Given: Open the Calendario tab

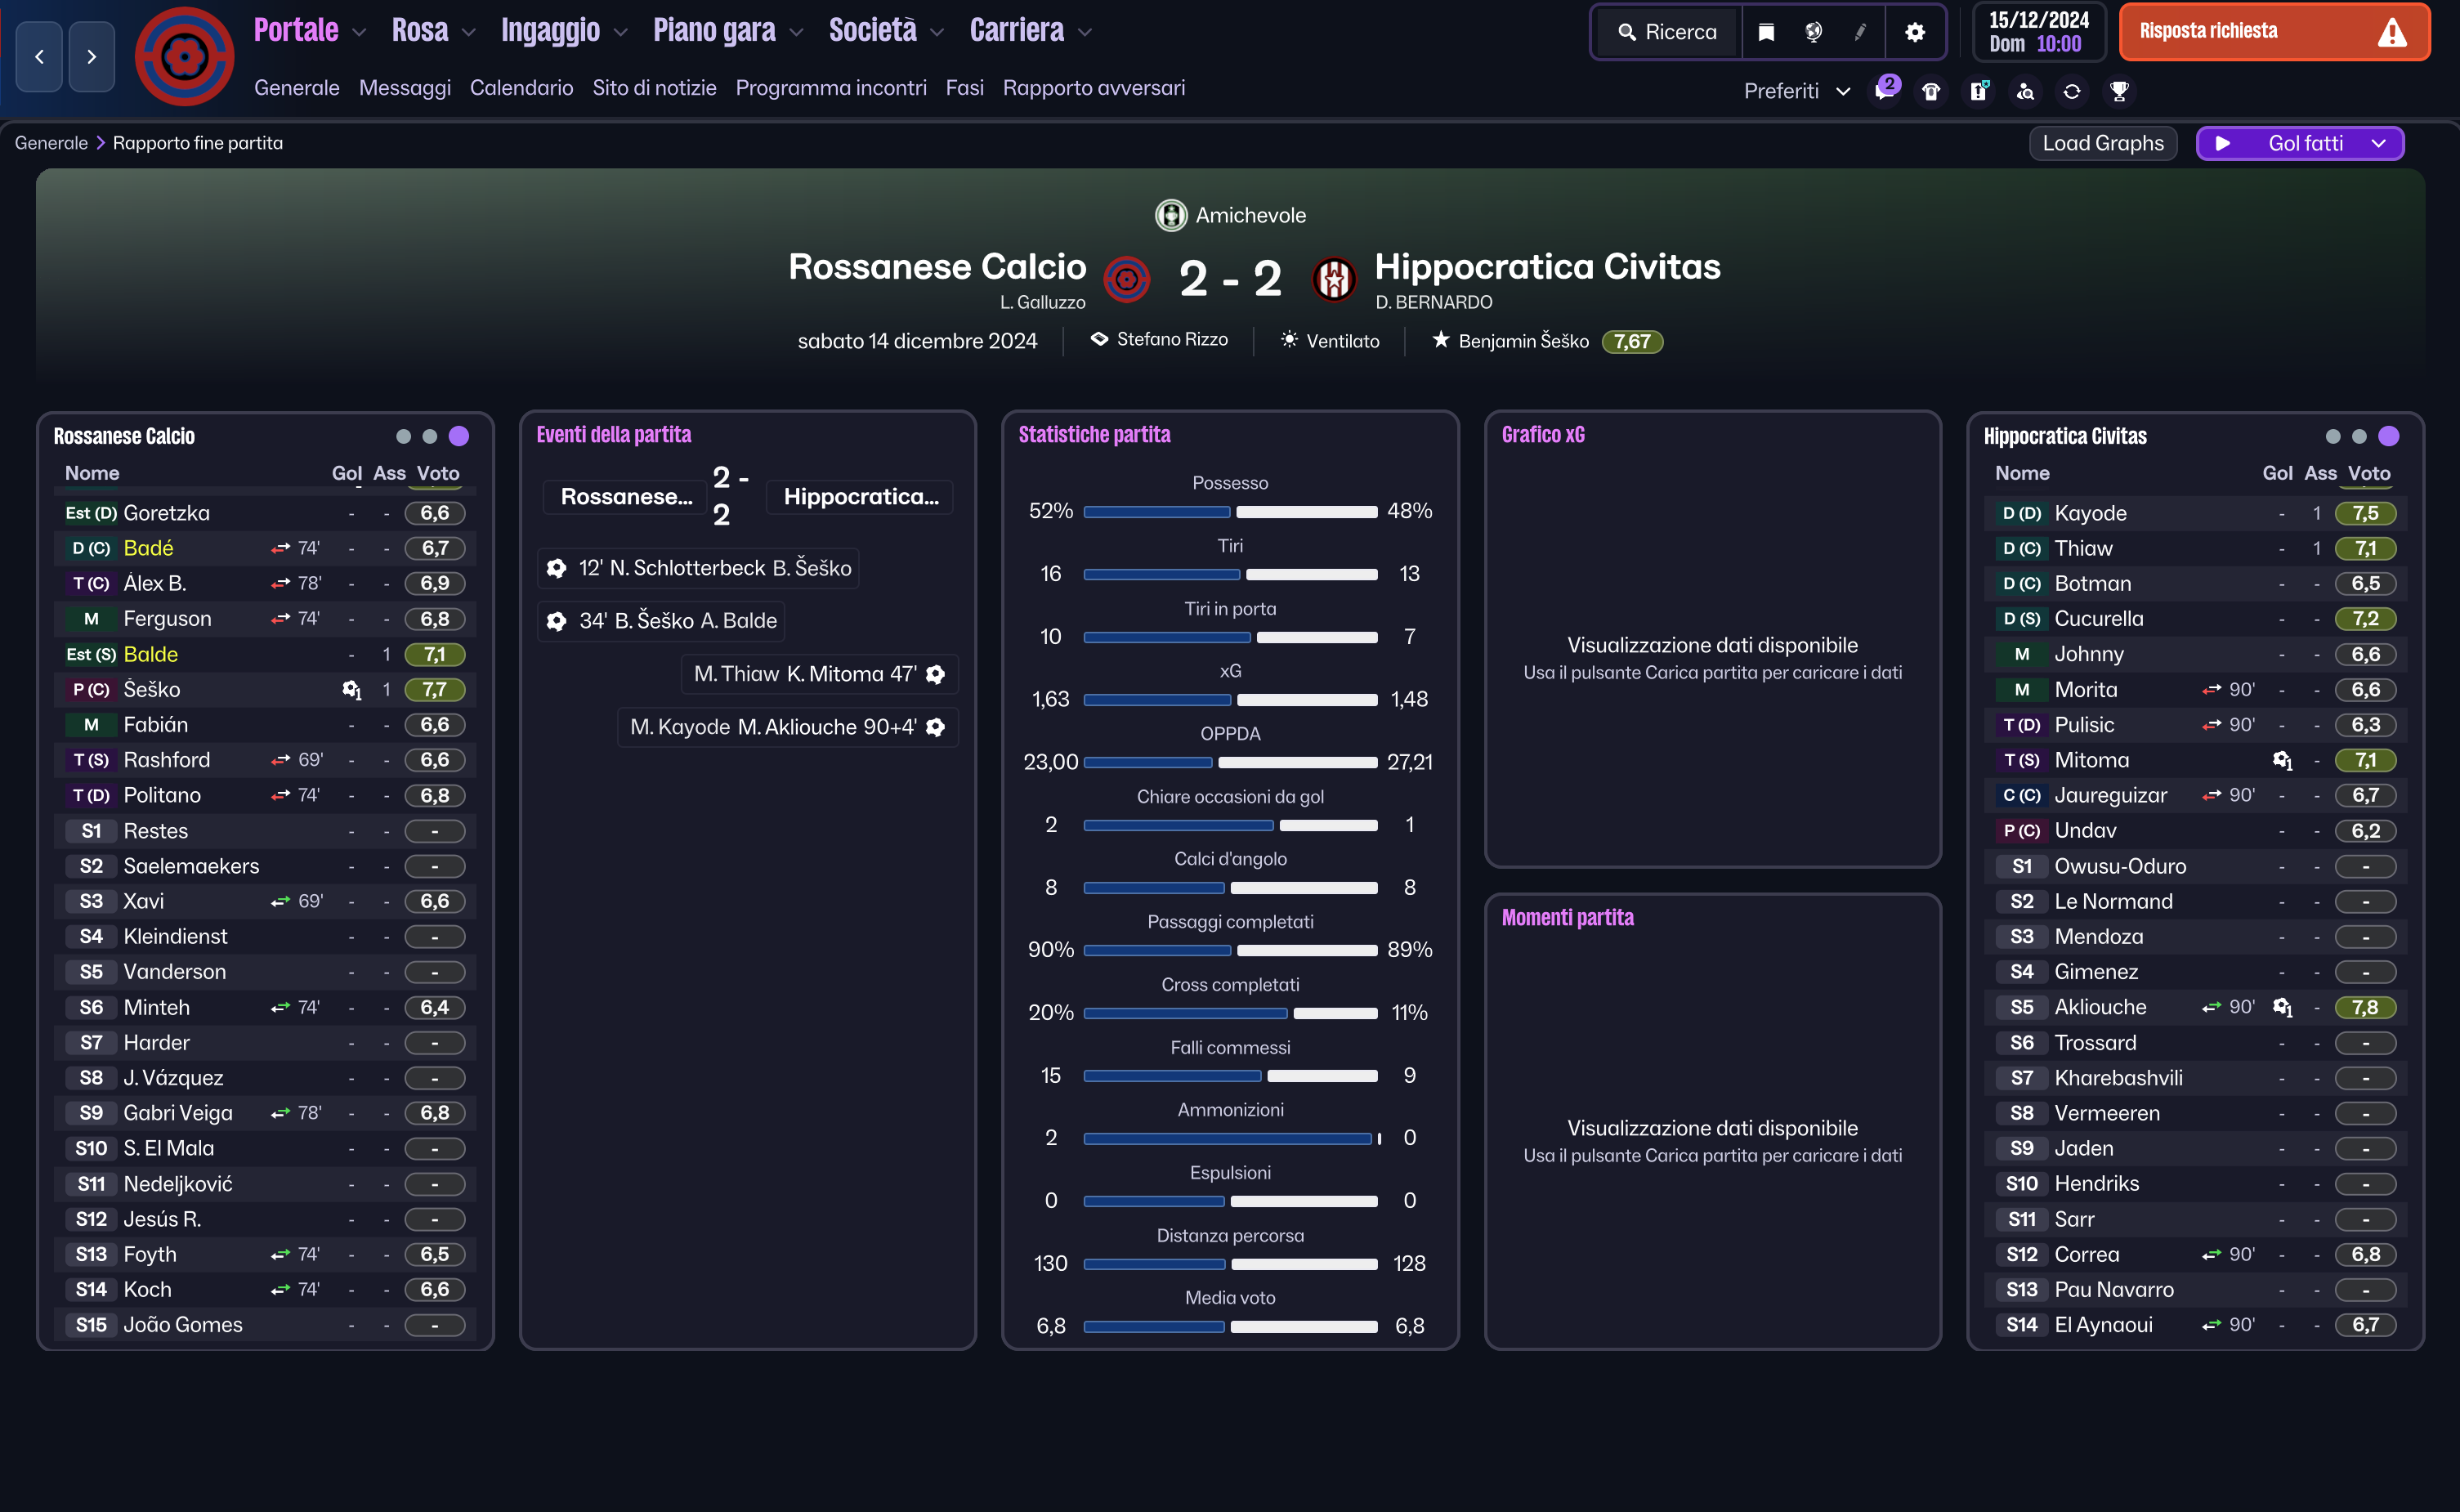Looking at the screenshot, I should (521, 88).
